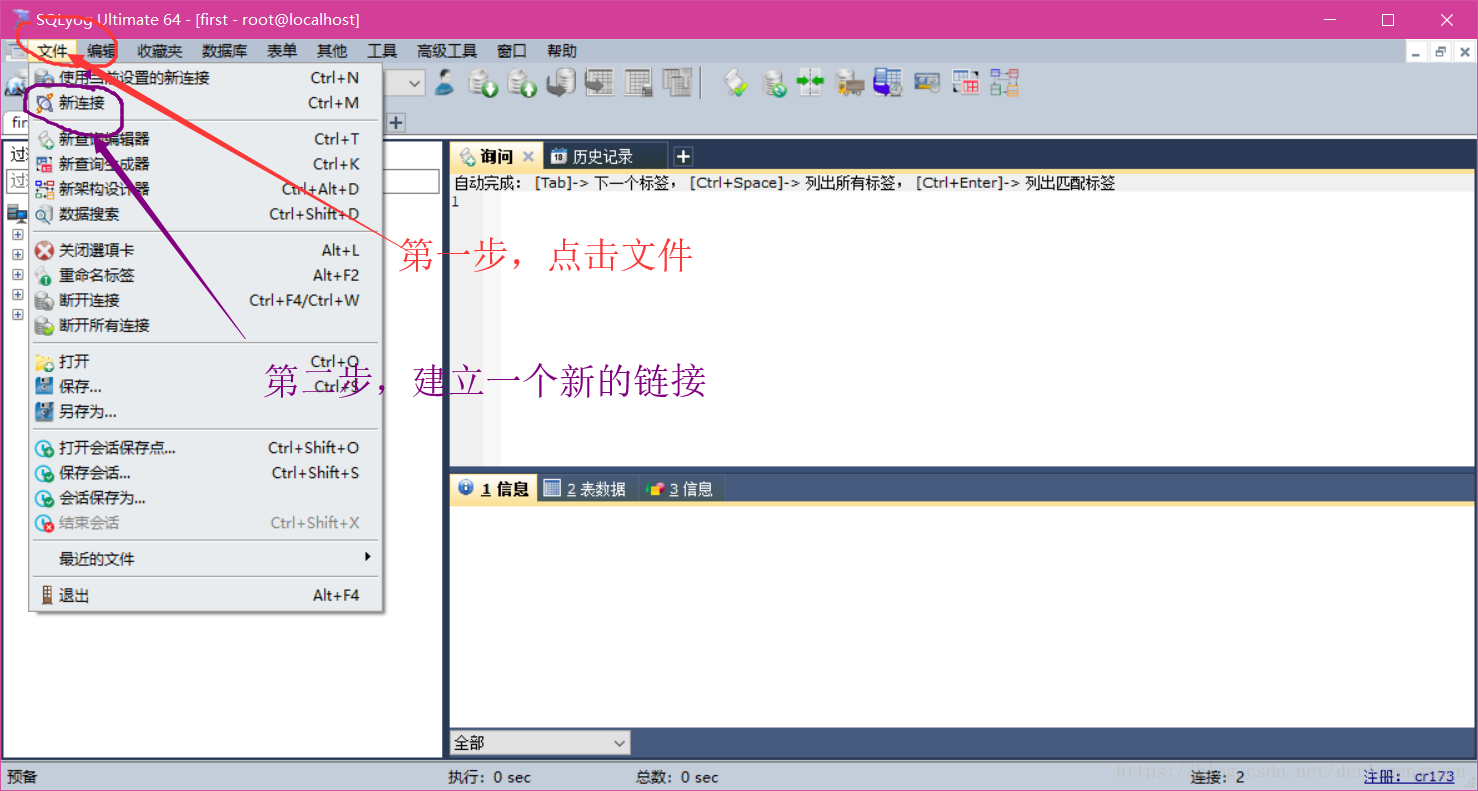The height and width of the screenshot is (791, 1478).
Task: Switch to the 历史记录 tab
Action: (603, 156)
